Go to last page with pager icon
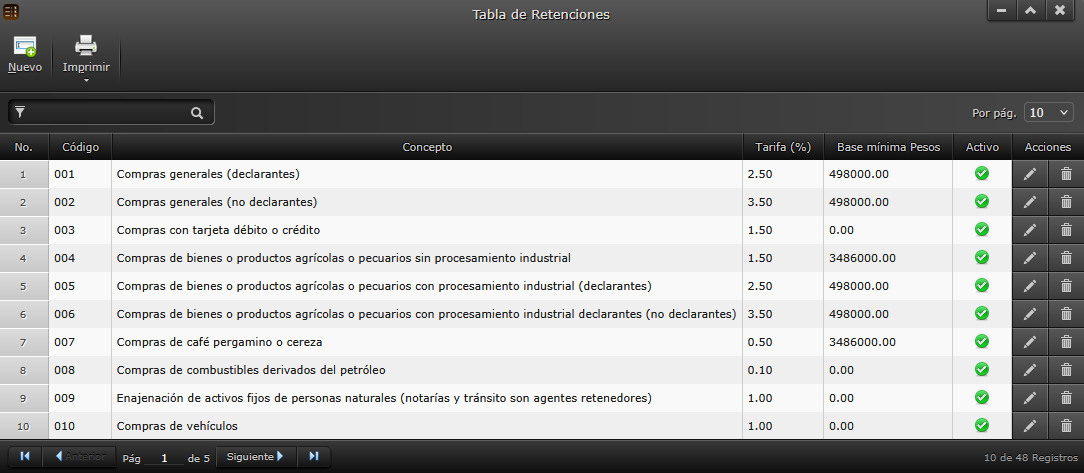The width and height of the screenshot is (1084, 473). [x=314, y=457]
